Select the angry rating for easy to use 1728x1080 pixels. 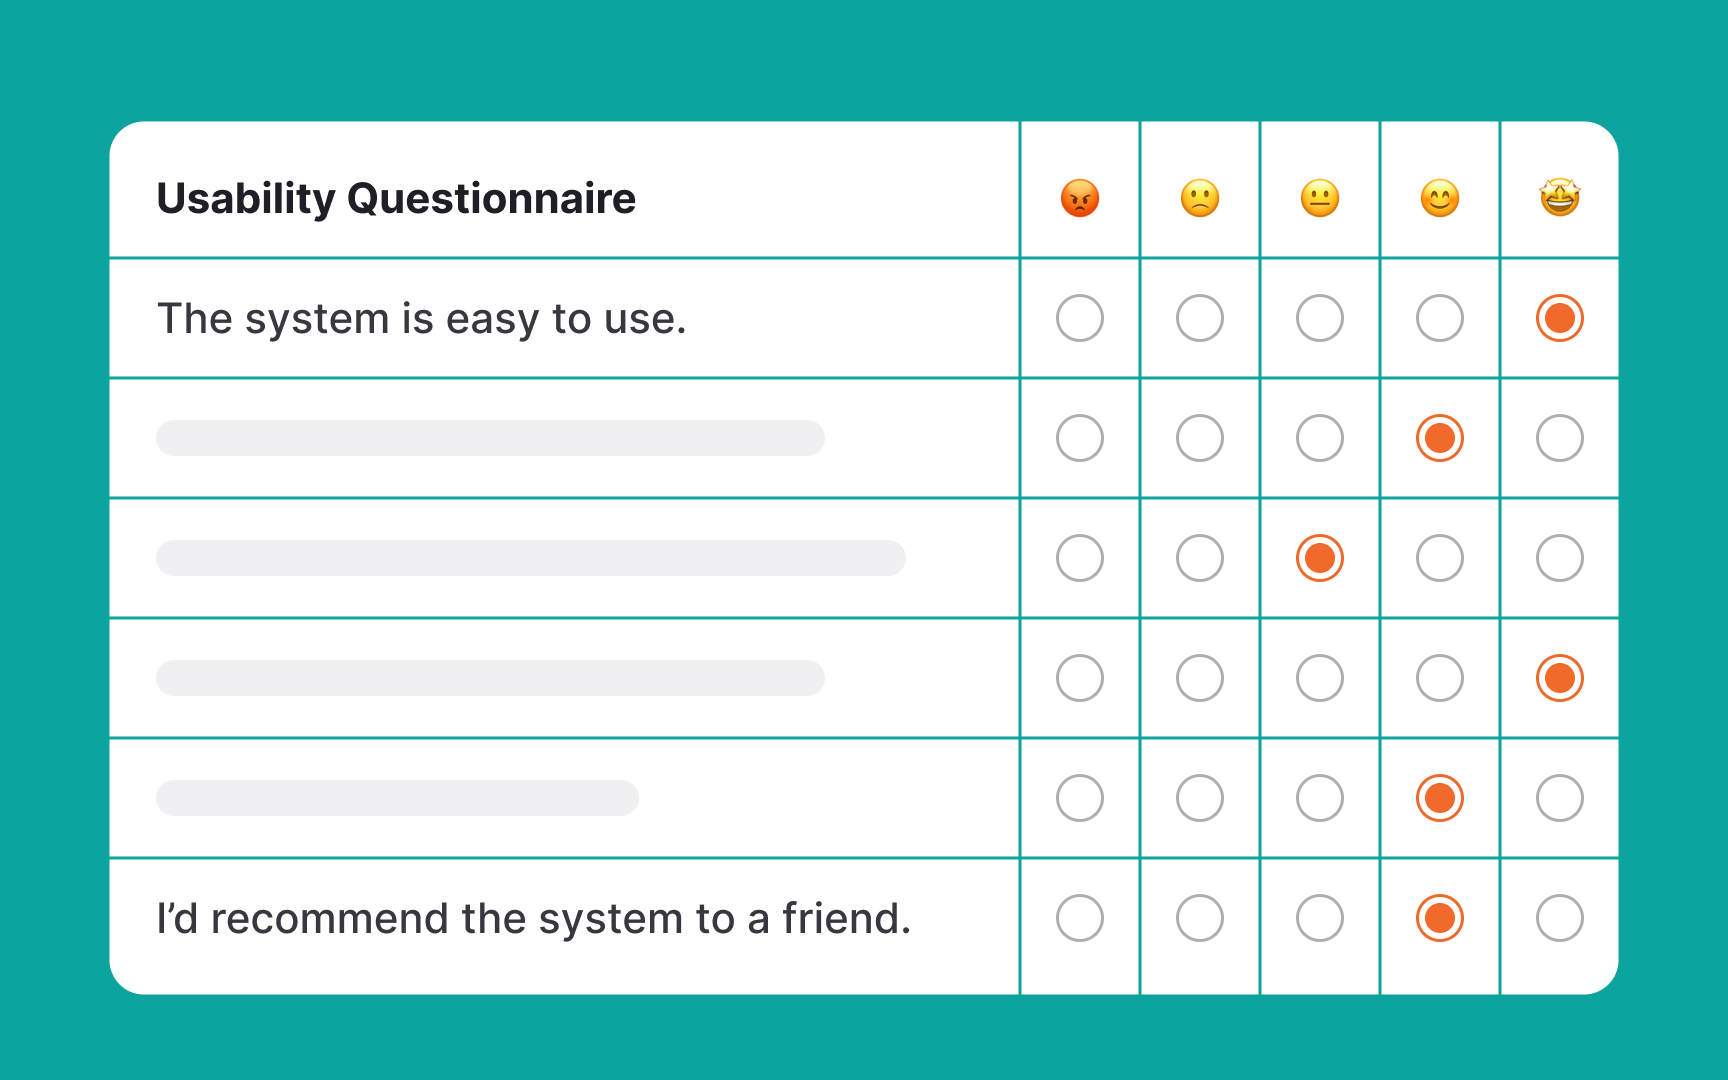(x=1079, y=318)
